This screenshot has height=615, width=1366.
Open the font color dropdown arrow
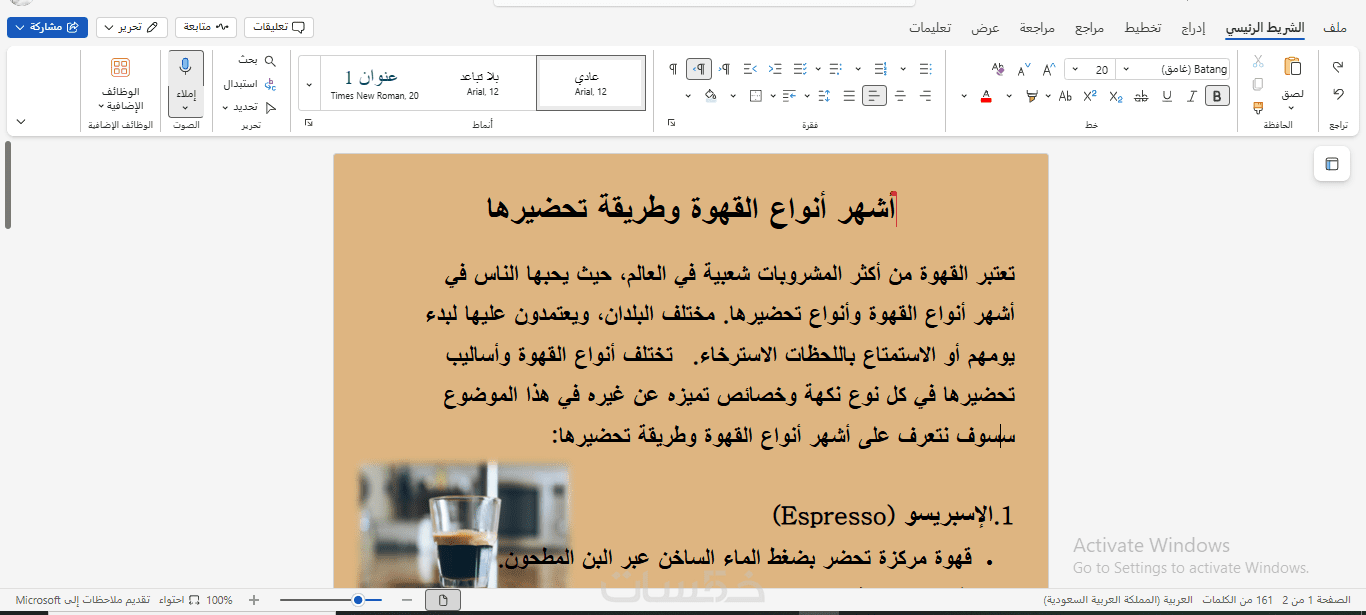964,96
